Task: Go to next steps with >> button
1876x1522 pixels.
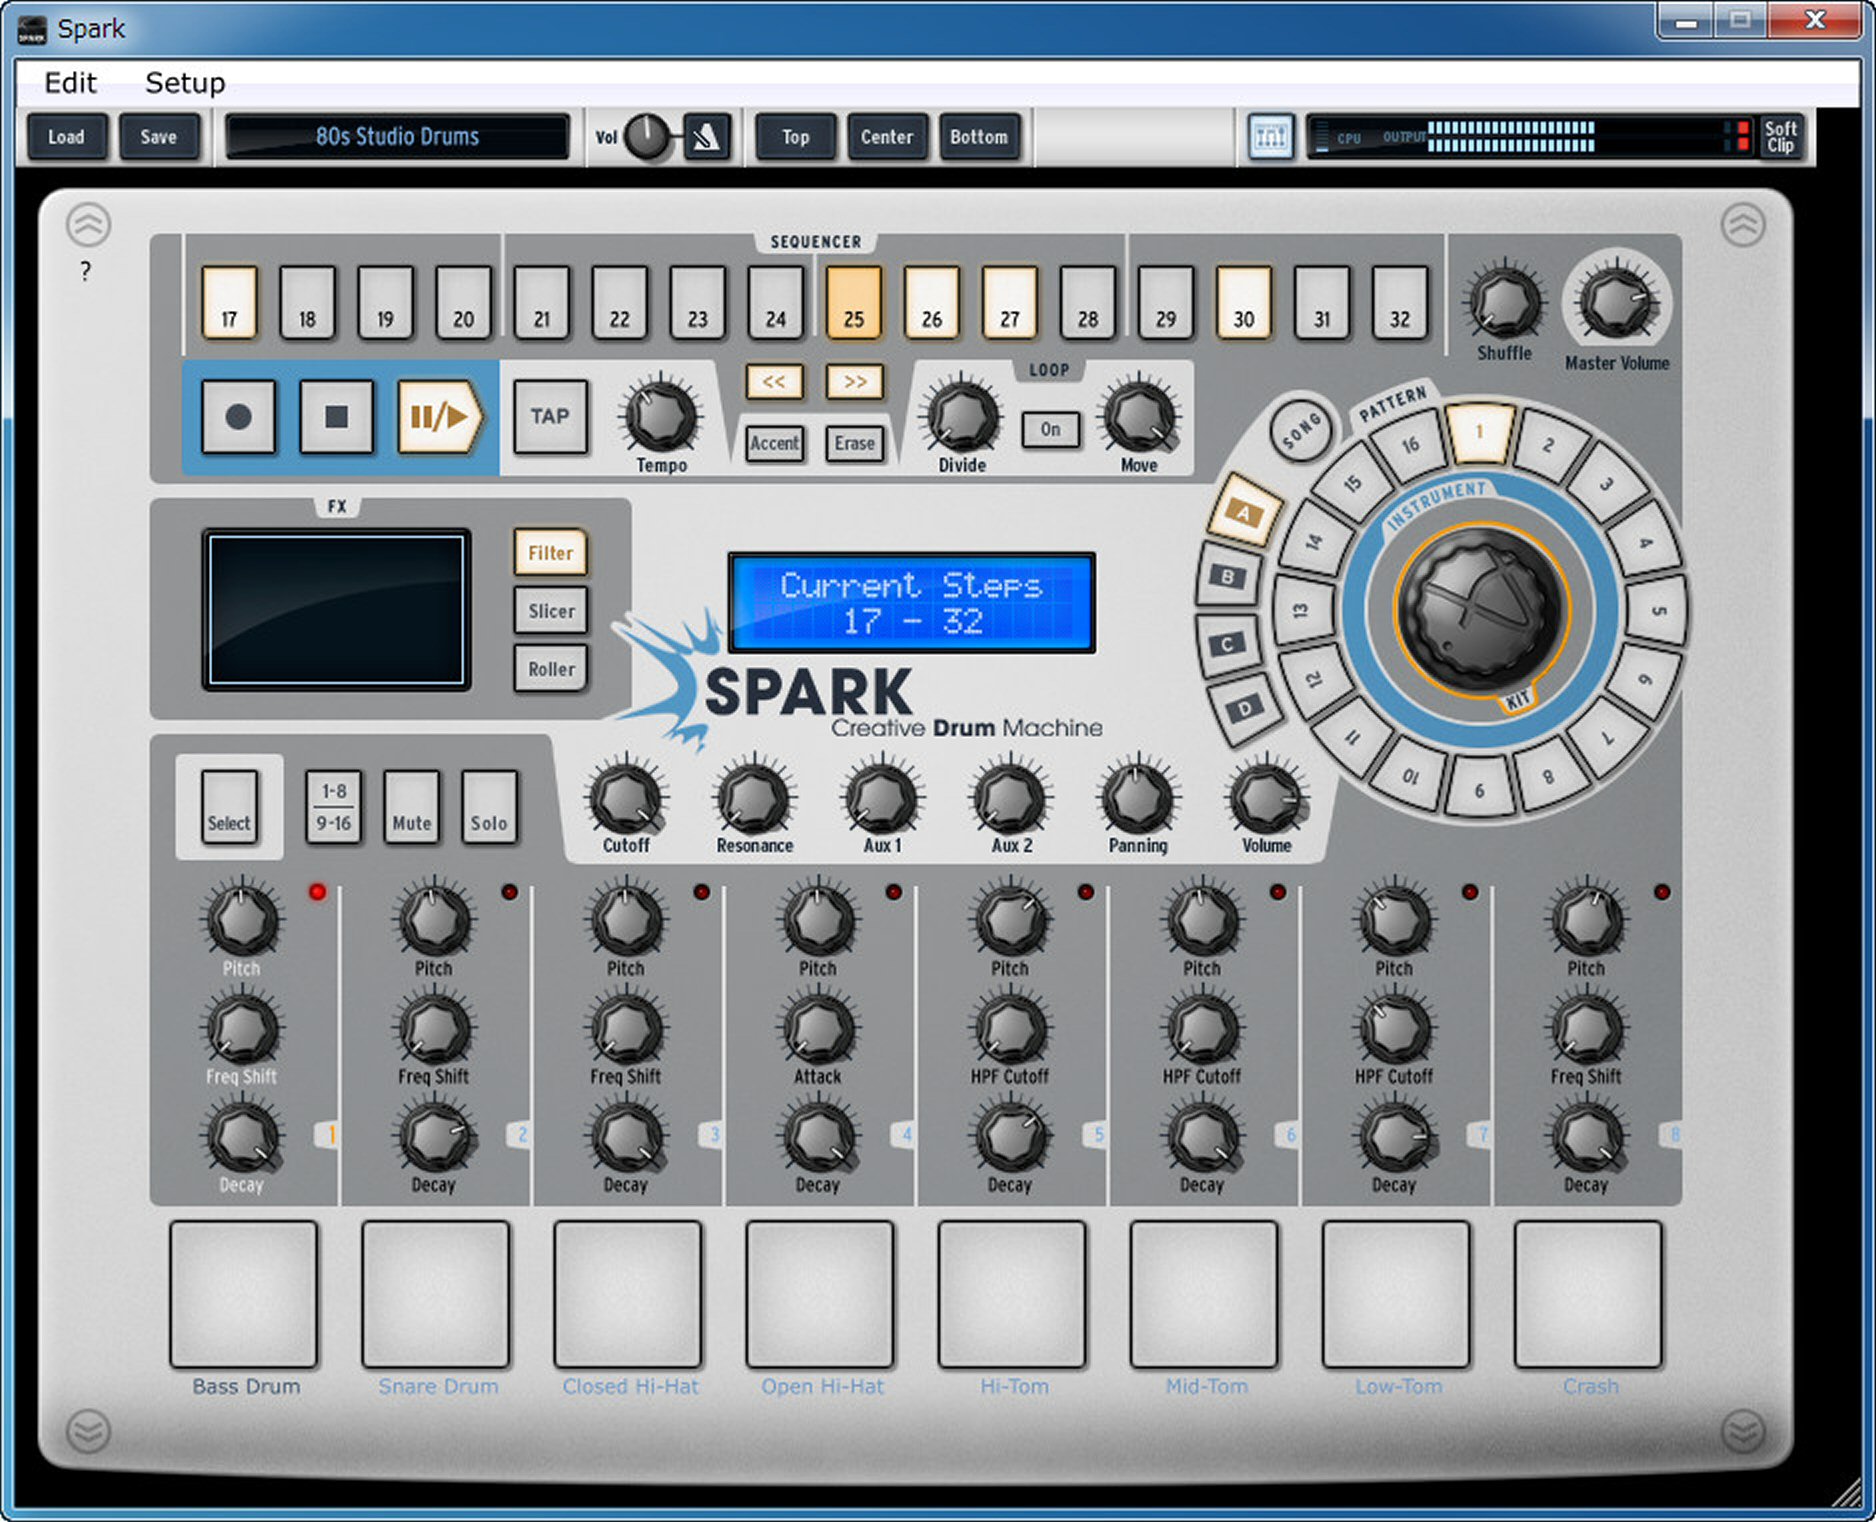Action: (855, 381)
